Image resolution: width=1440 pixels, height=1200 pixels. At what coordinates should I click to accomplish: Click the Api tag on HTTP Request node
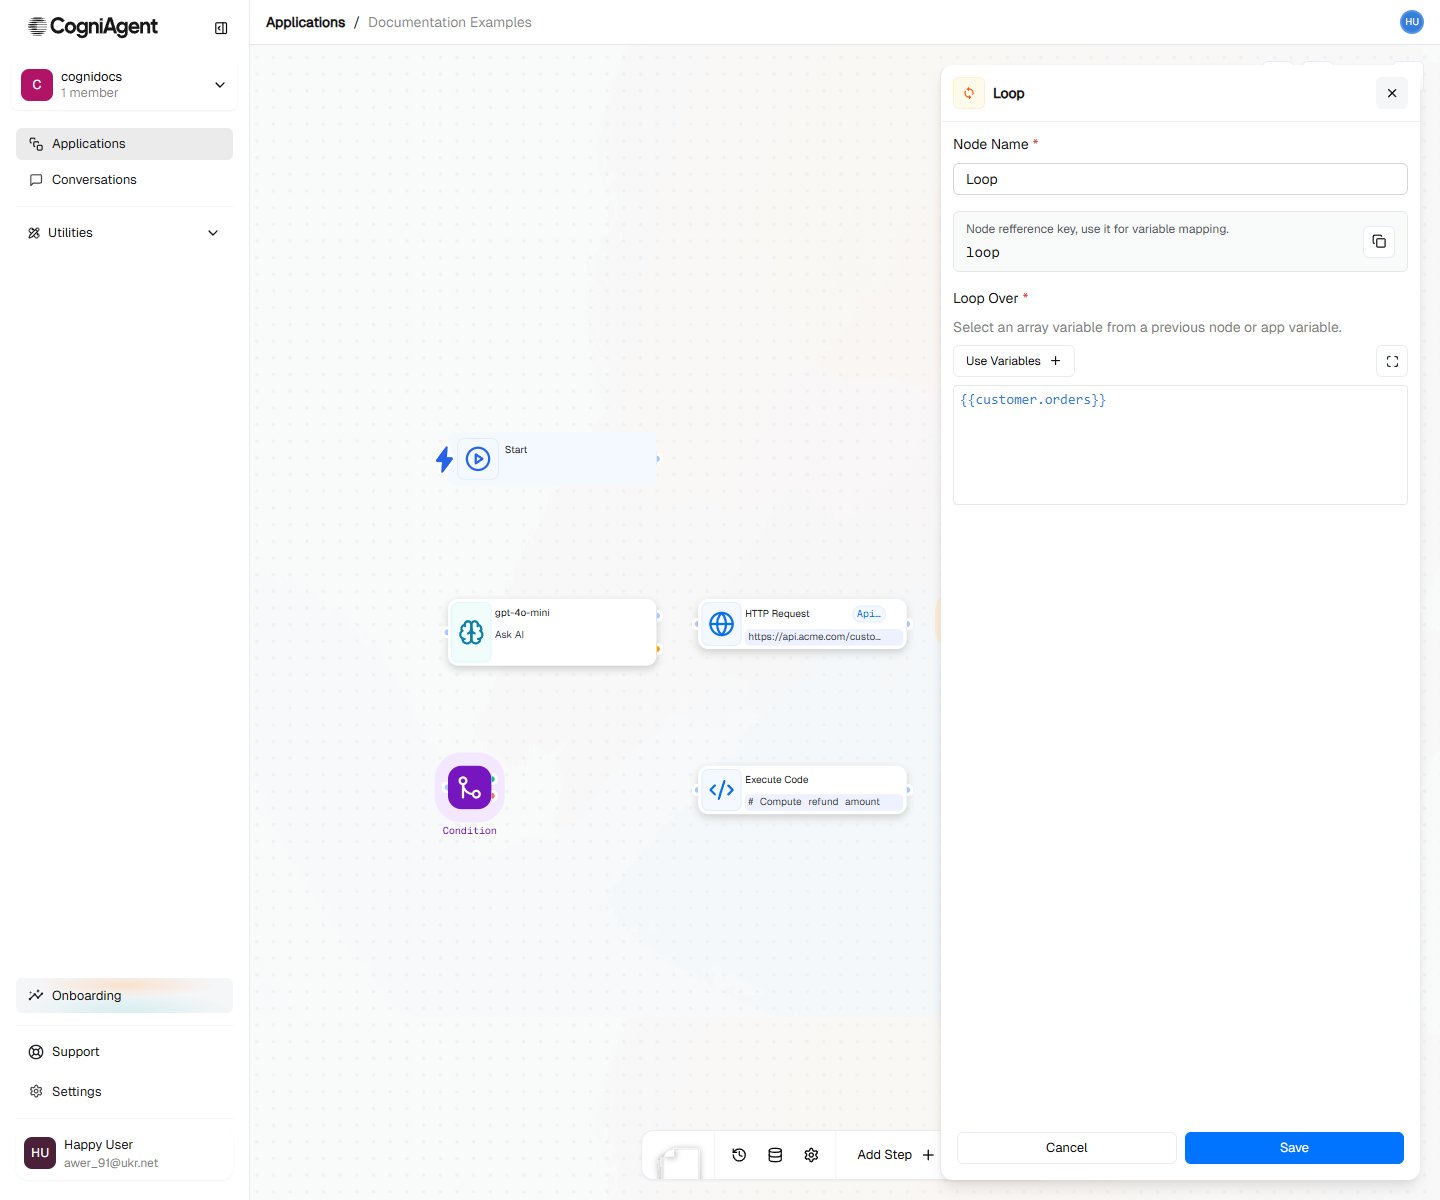[x=868, y=614]
